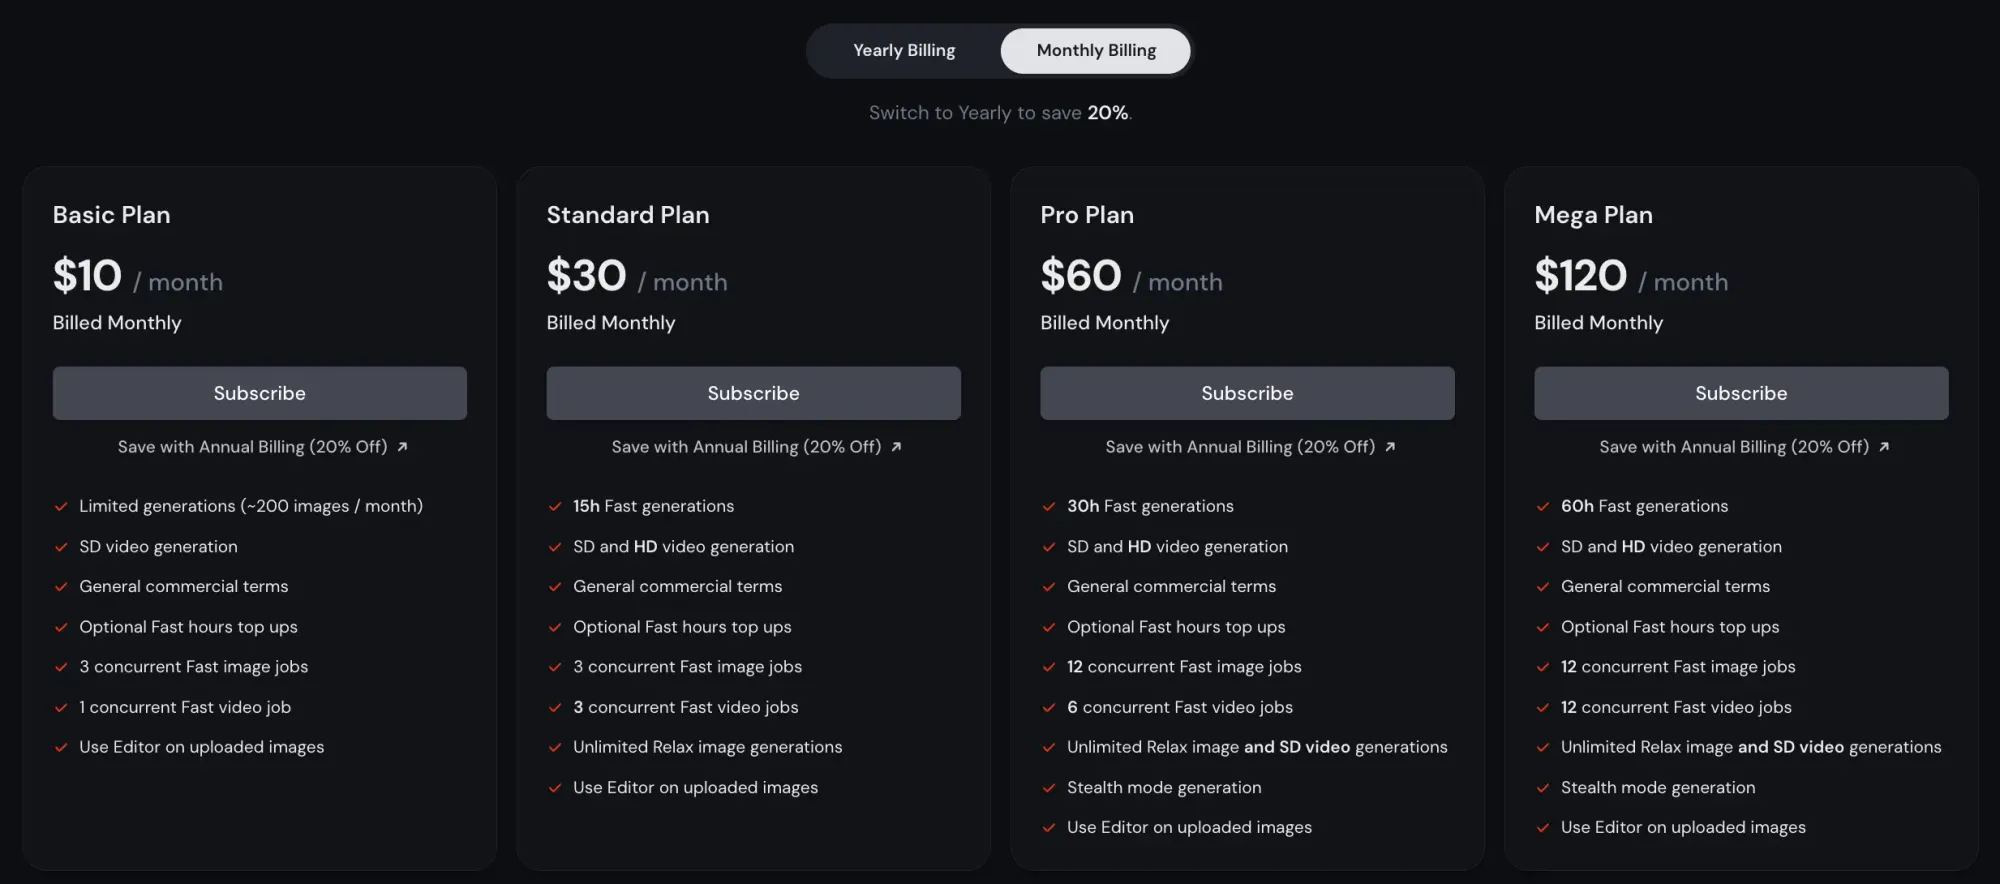Subscribe to the Mega Plan
The width and height of the screenshot is (2000, 884).
point(1740,393)
